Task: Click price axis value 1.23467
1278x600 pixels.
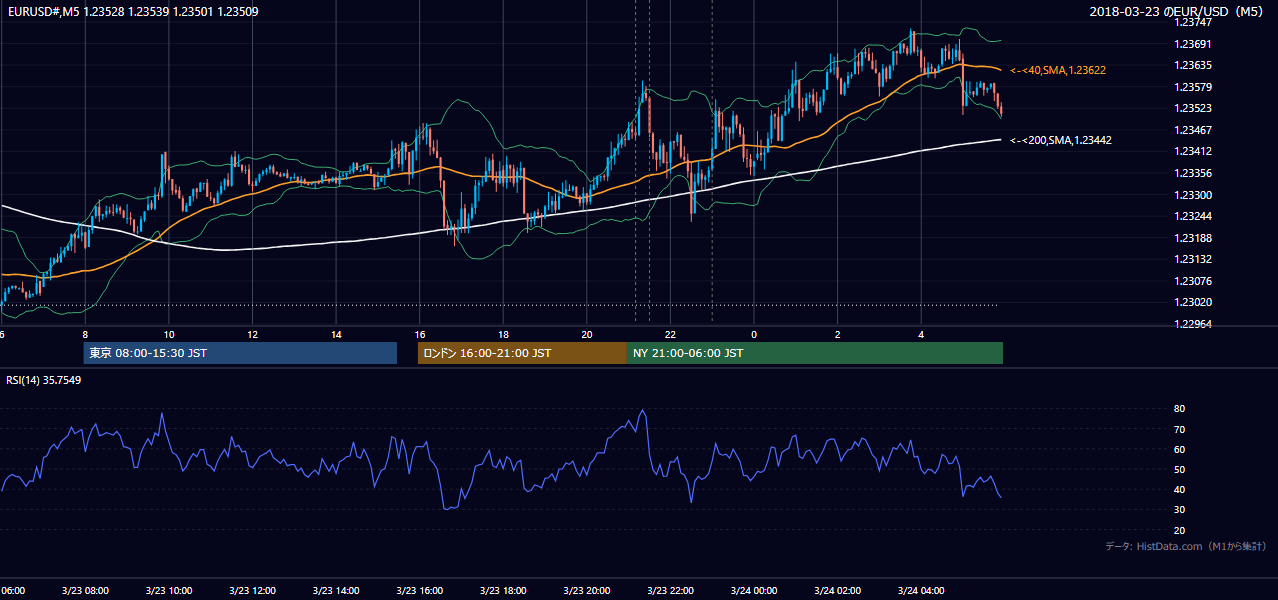Action: coord(1192,130)
